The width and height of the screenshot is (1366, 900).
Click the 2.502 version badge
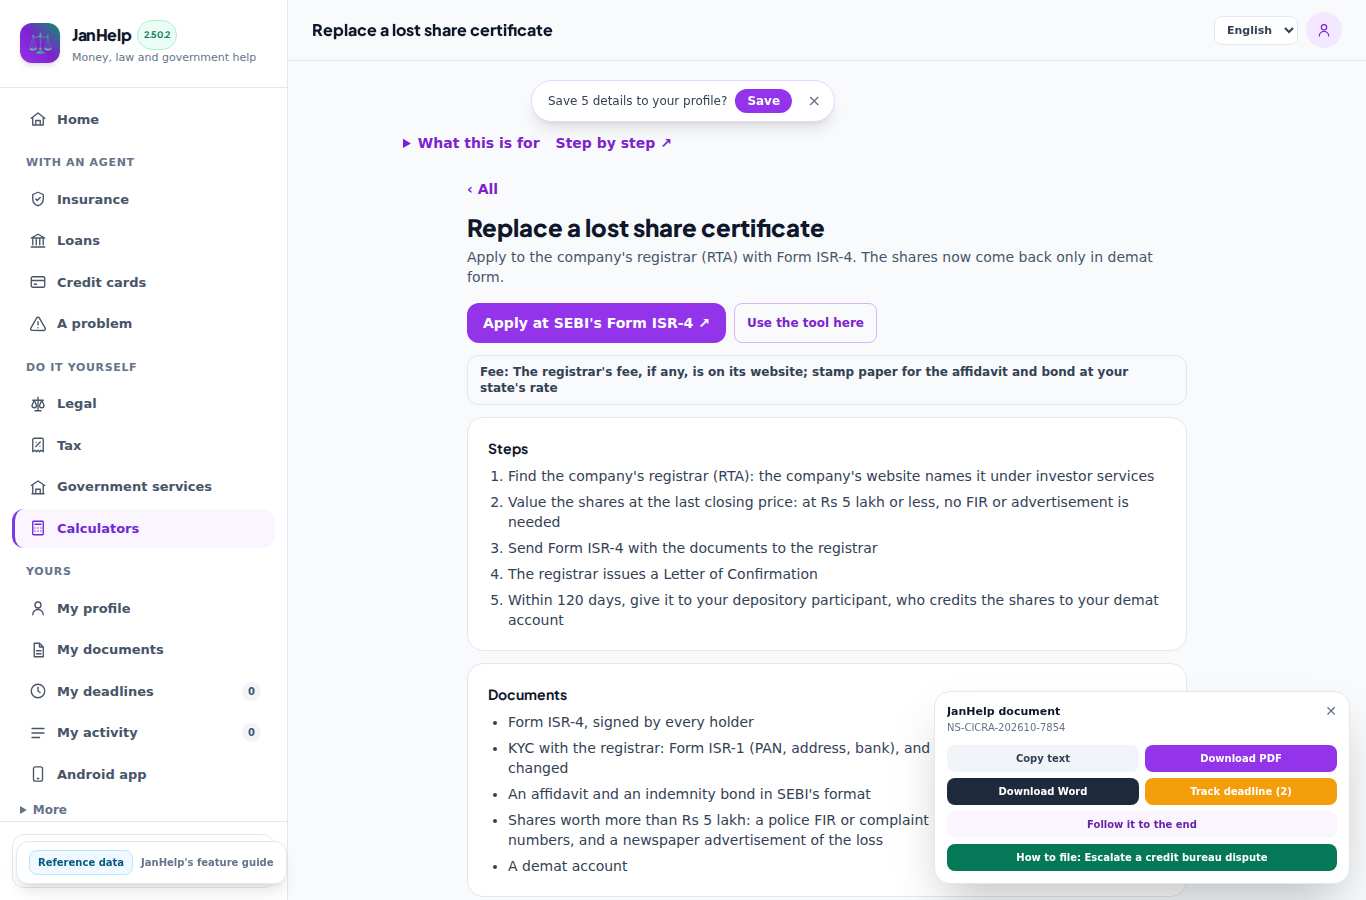157,35
